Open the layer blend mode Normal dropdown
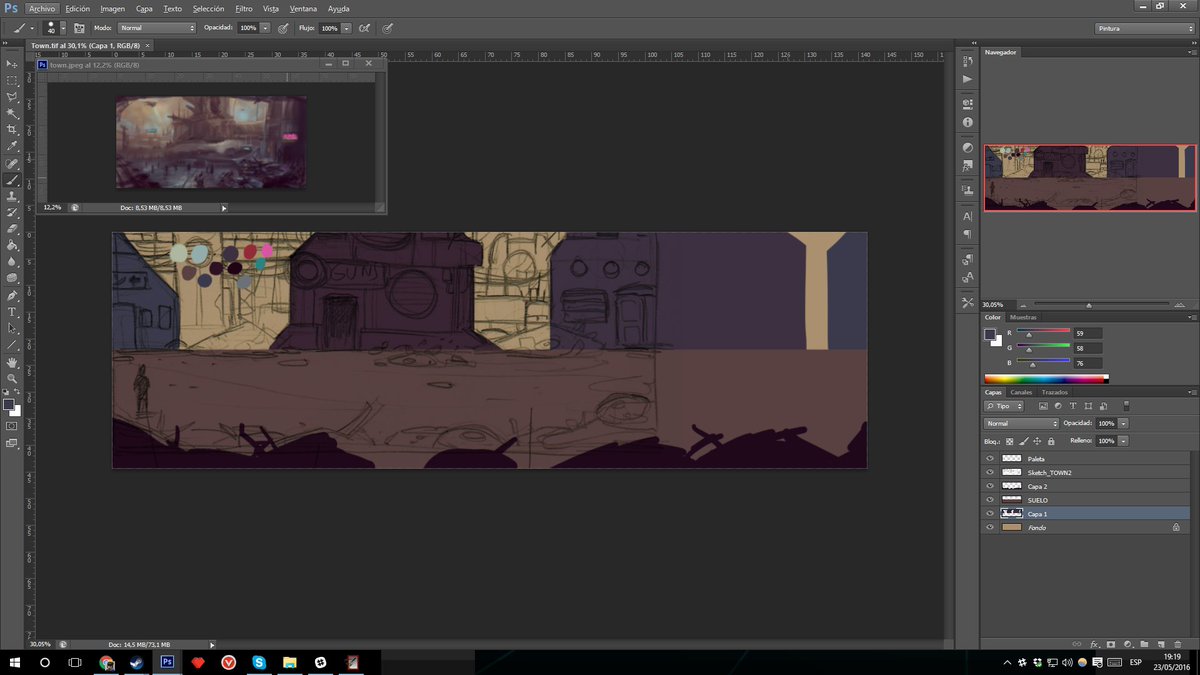The height and width of the screenshot is (675, 1200). pyautogui.click(x=1021, y=423)
